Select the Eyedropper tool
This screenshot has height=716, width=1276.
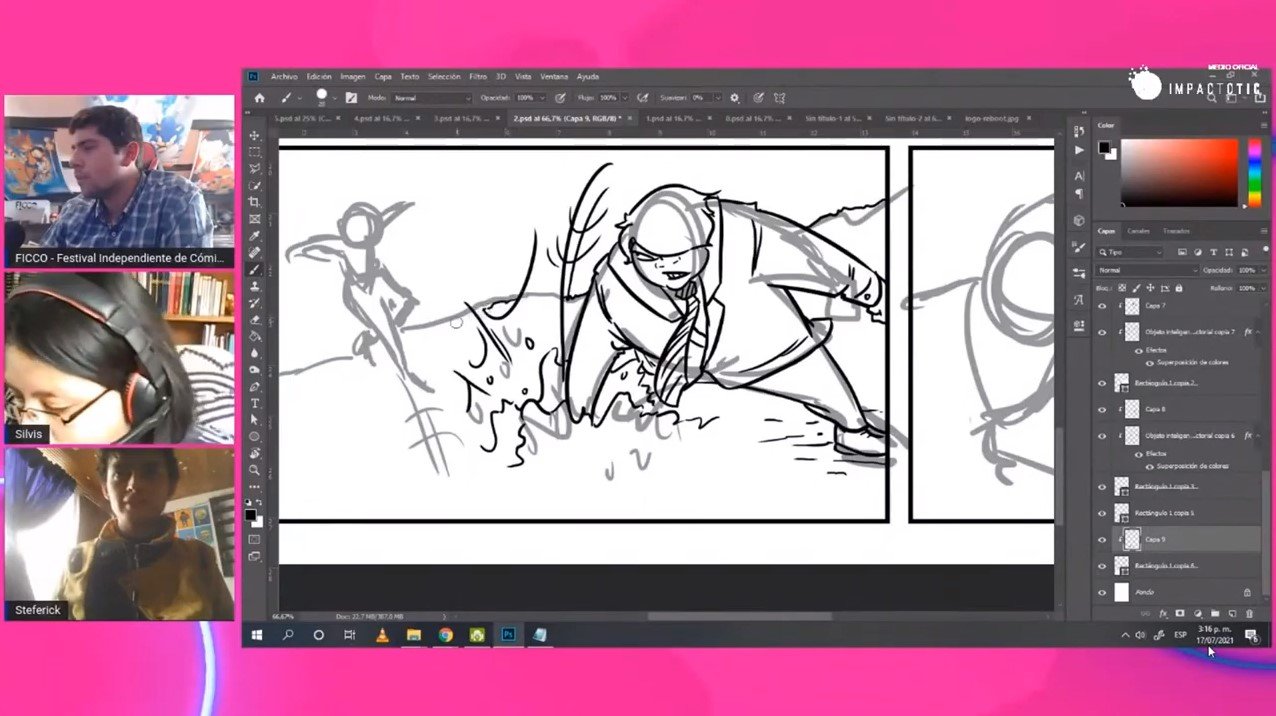254,236
